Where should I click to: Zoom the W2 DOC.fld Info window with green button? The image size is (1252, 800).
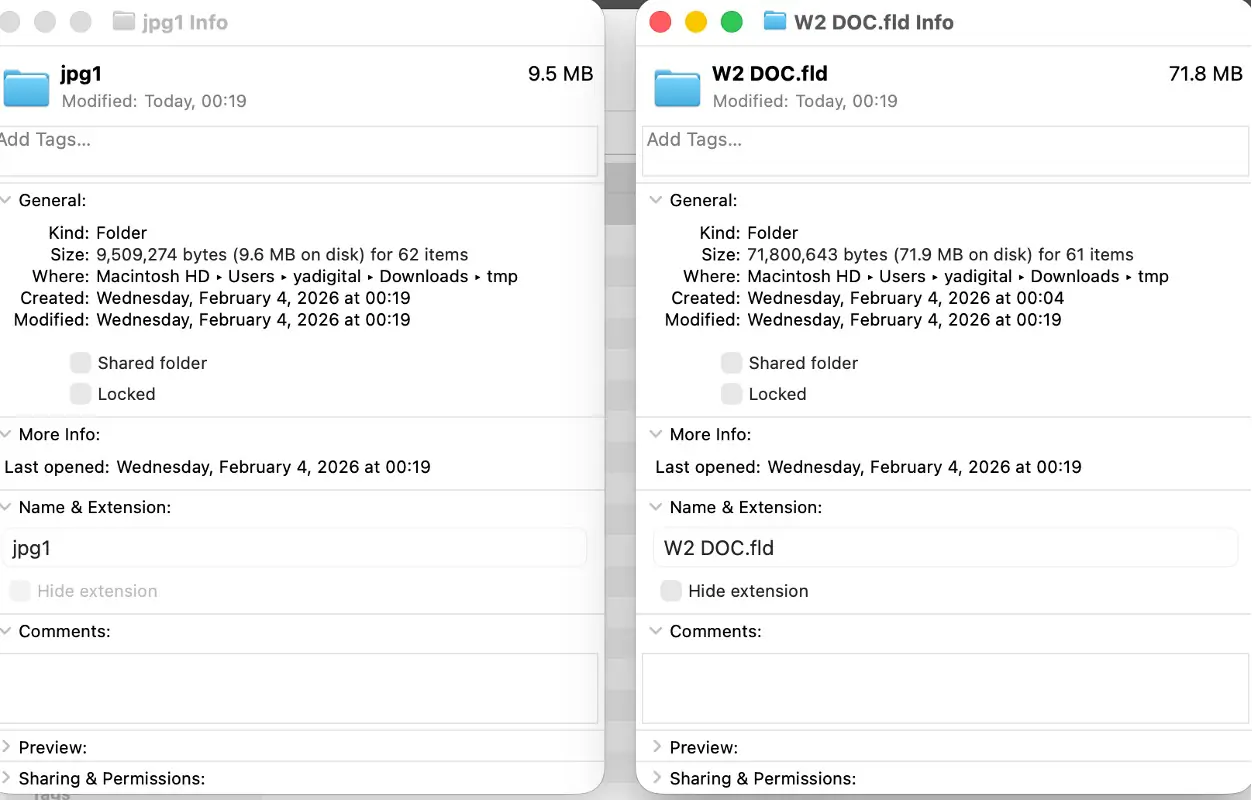tap(732, 21)
